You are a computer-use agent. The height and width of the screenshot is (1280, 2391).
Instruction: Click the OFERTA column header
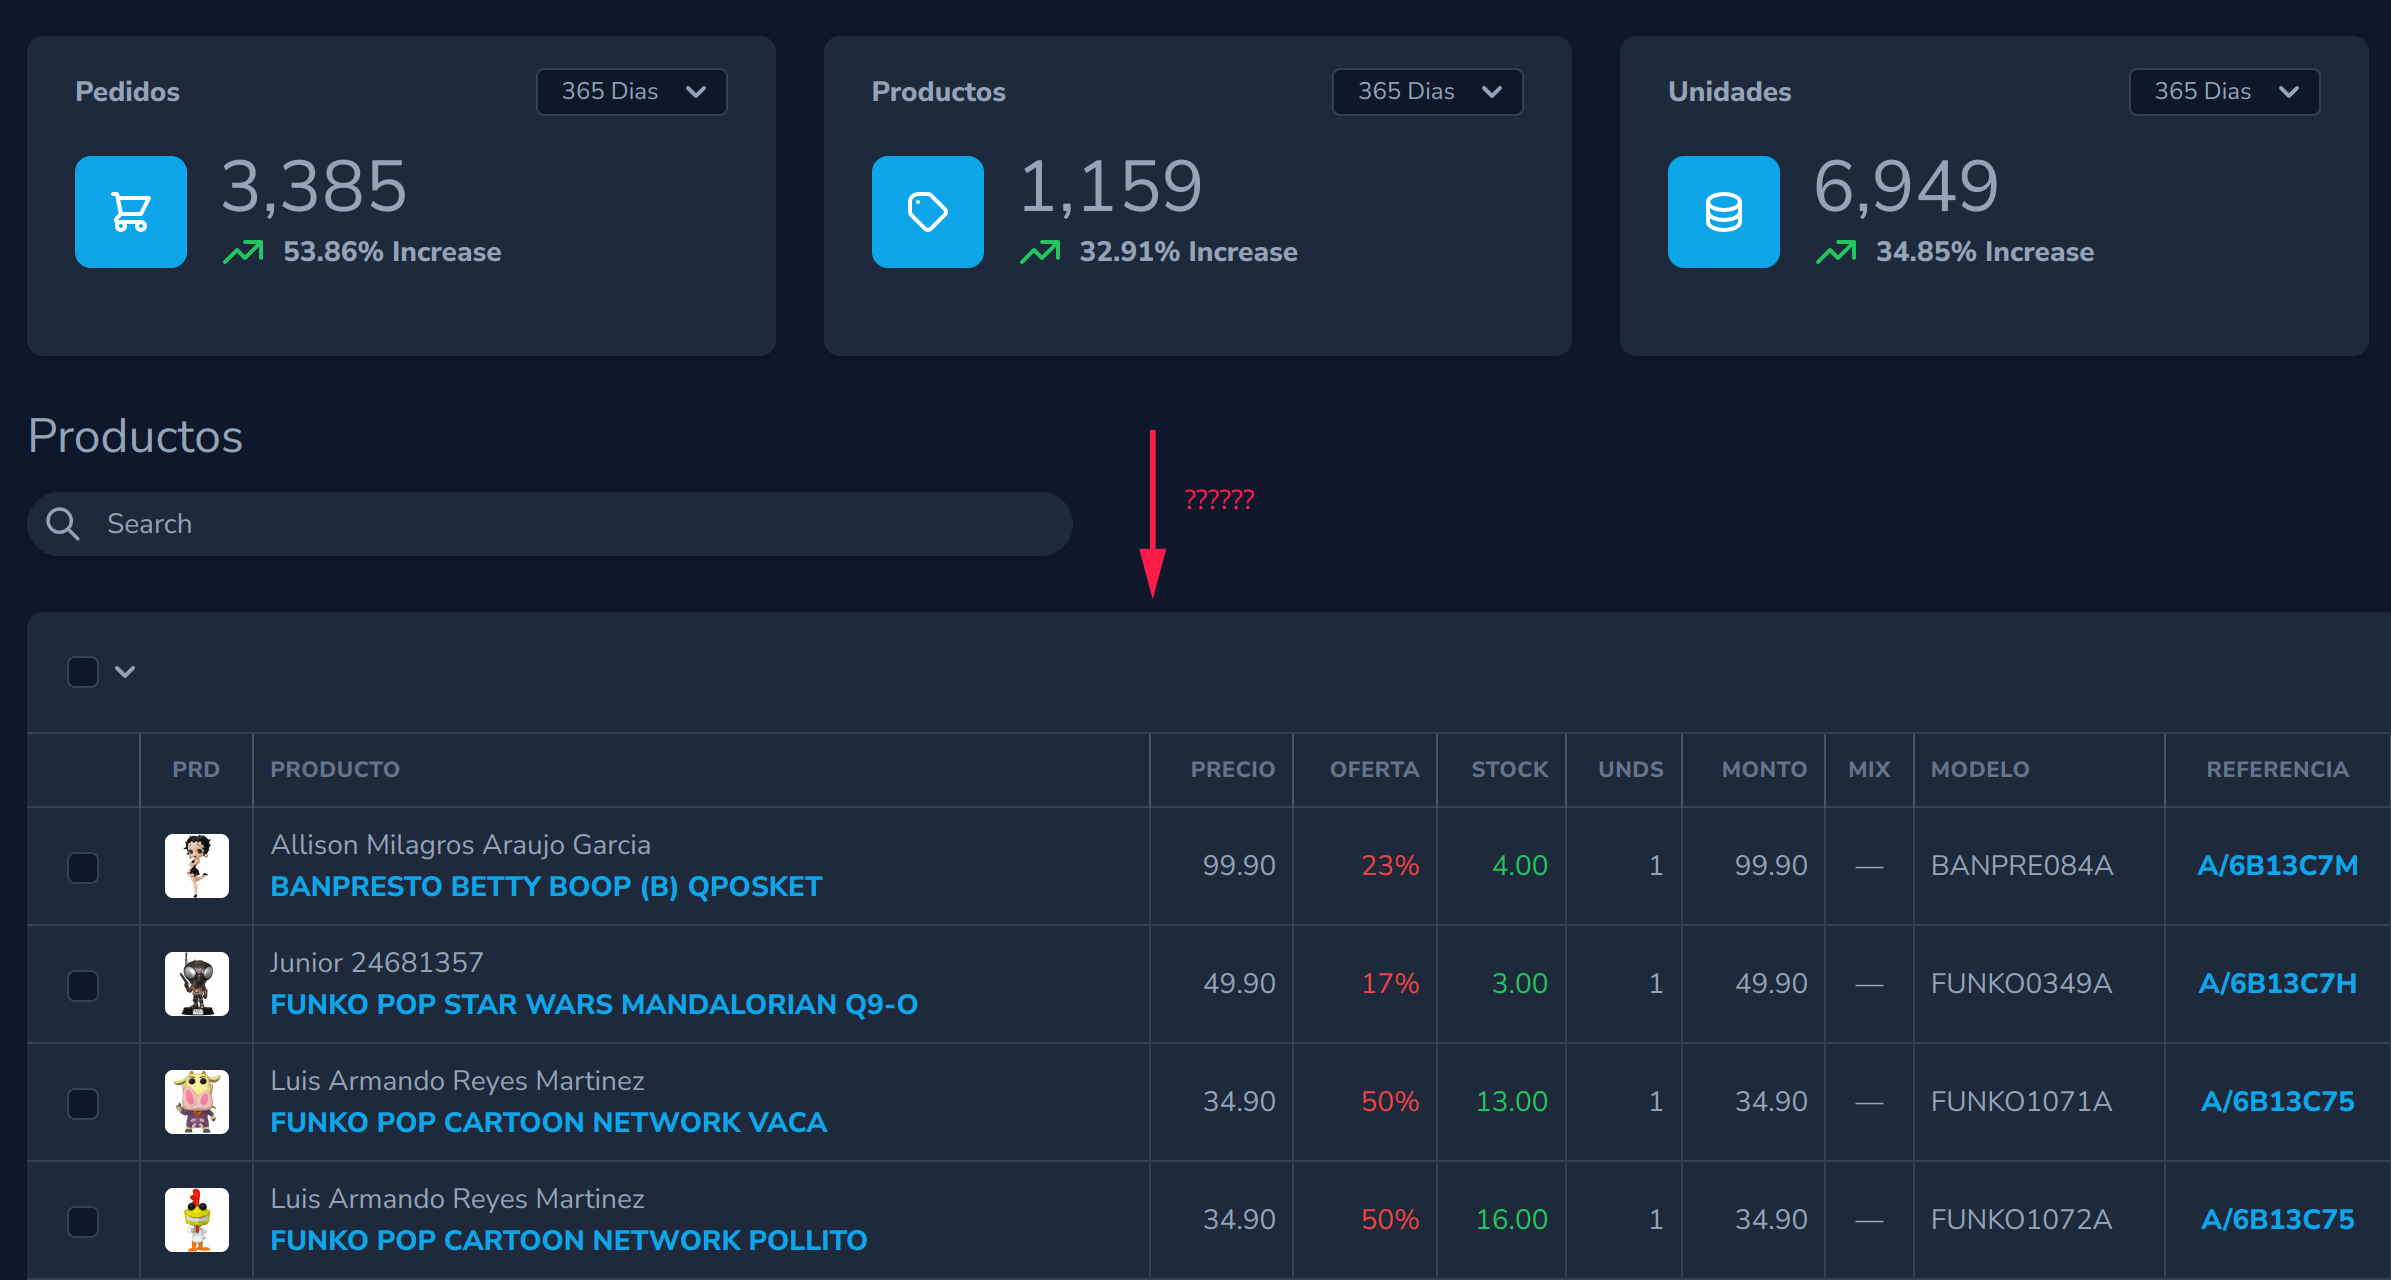coord(1375,769)
